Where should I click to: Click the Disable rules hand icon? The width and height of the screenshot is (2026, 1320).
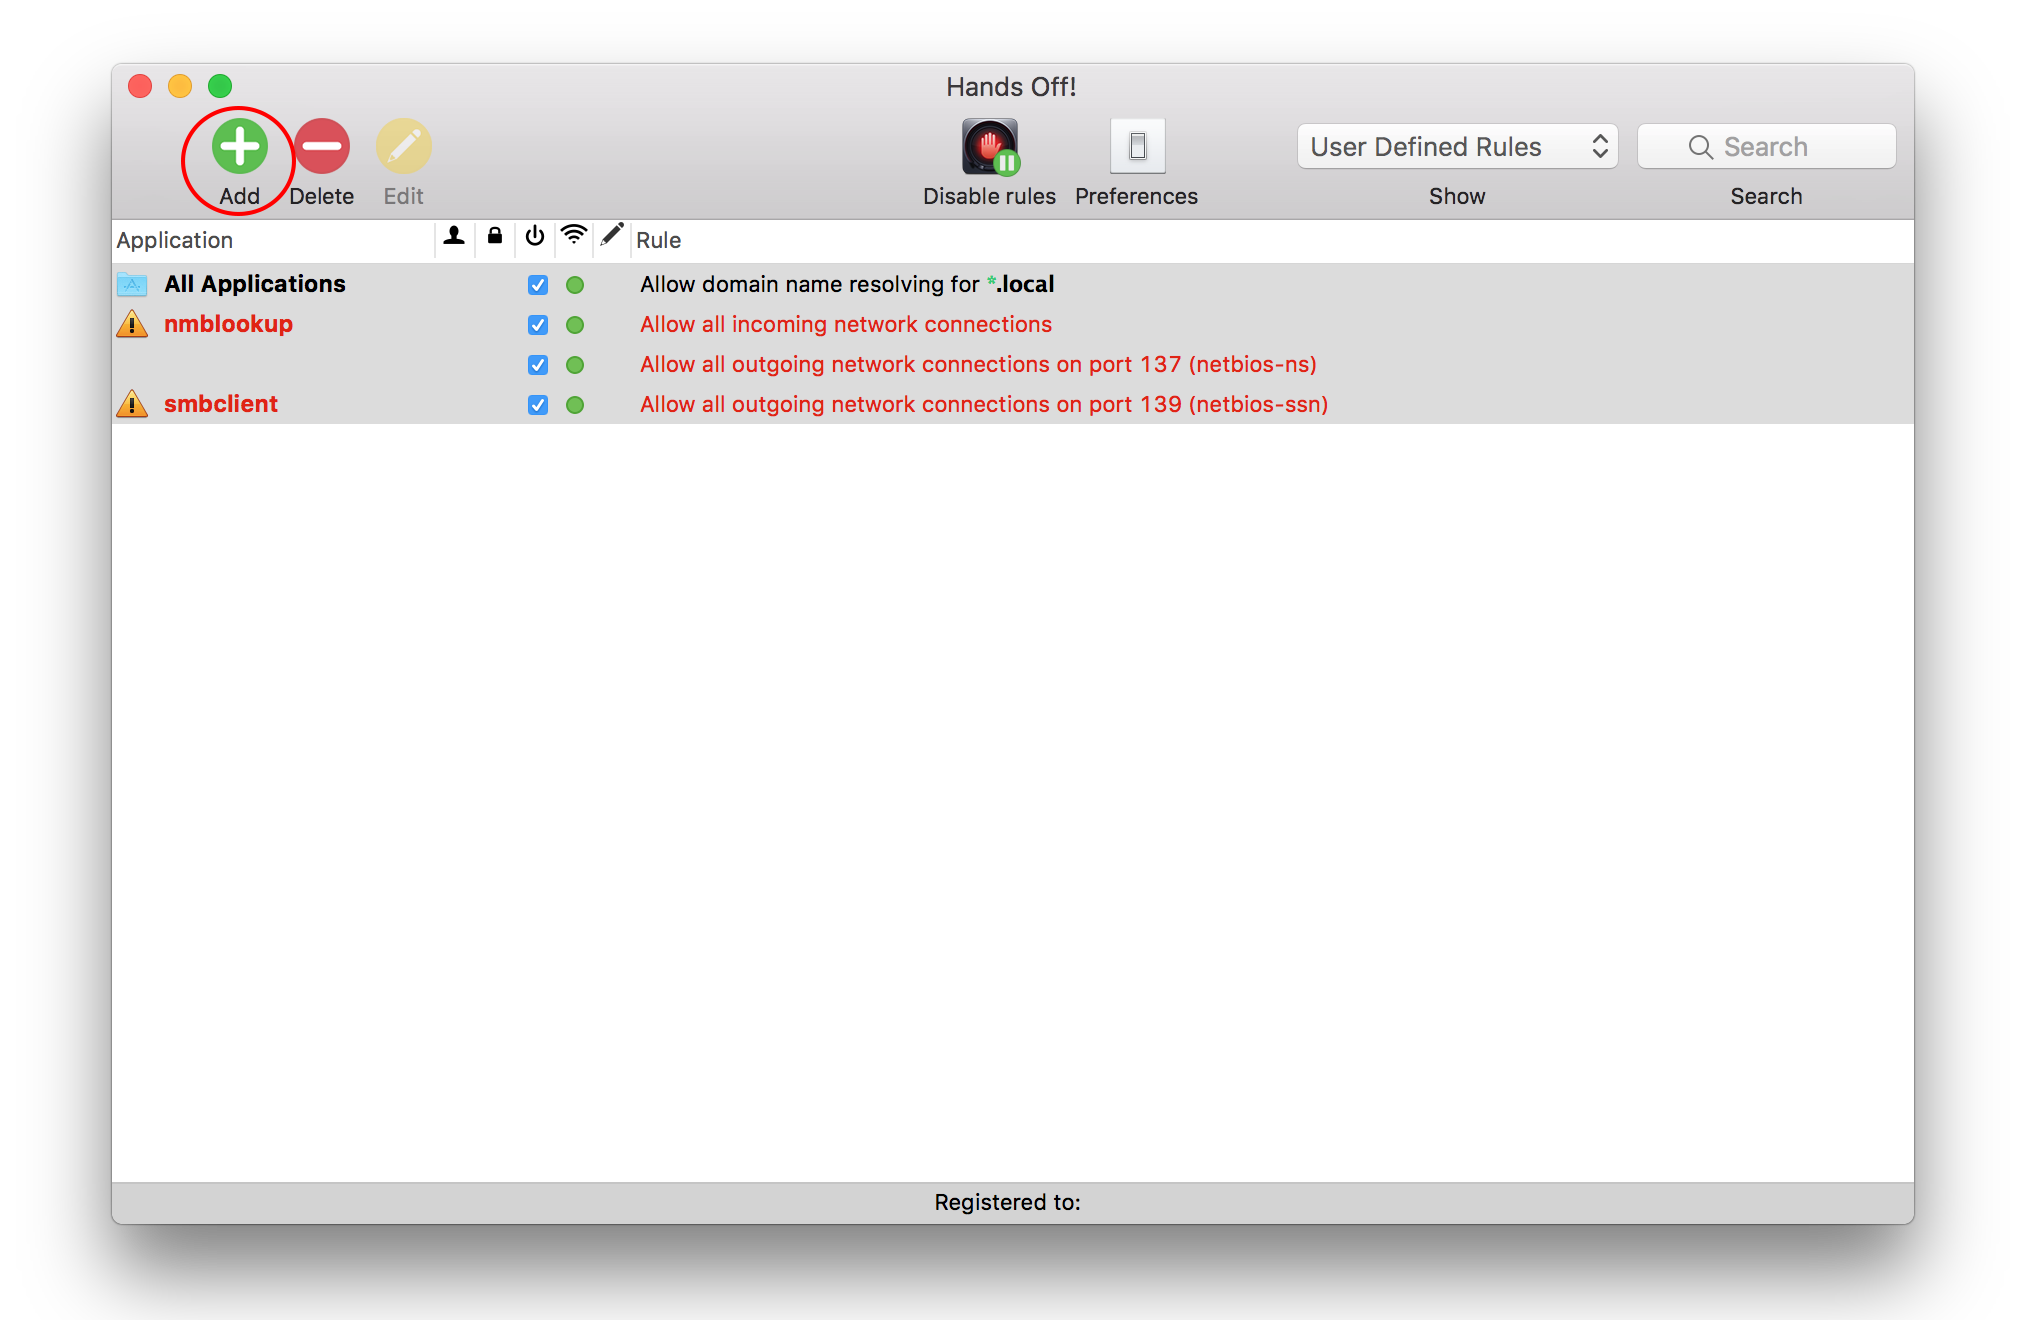(989, 148)
